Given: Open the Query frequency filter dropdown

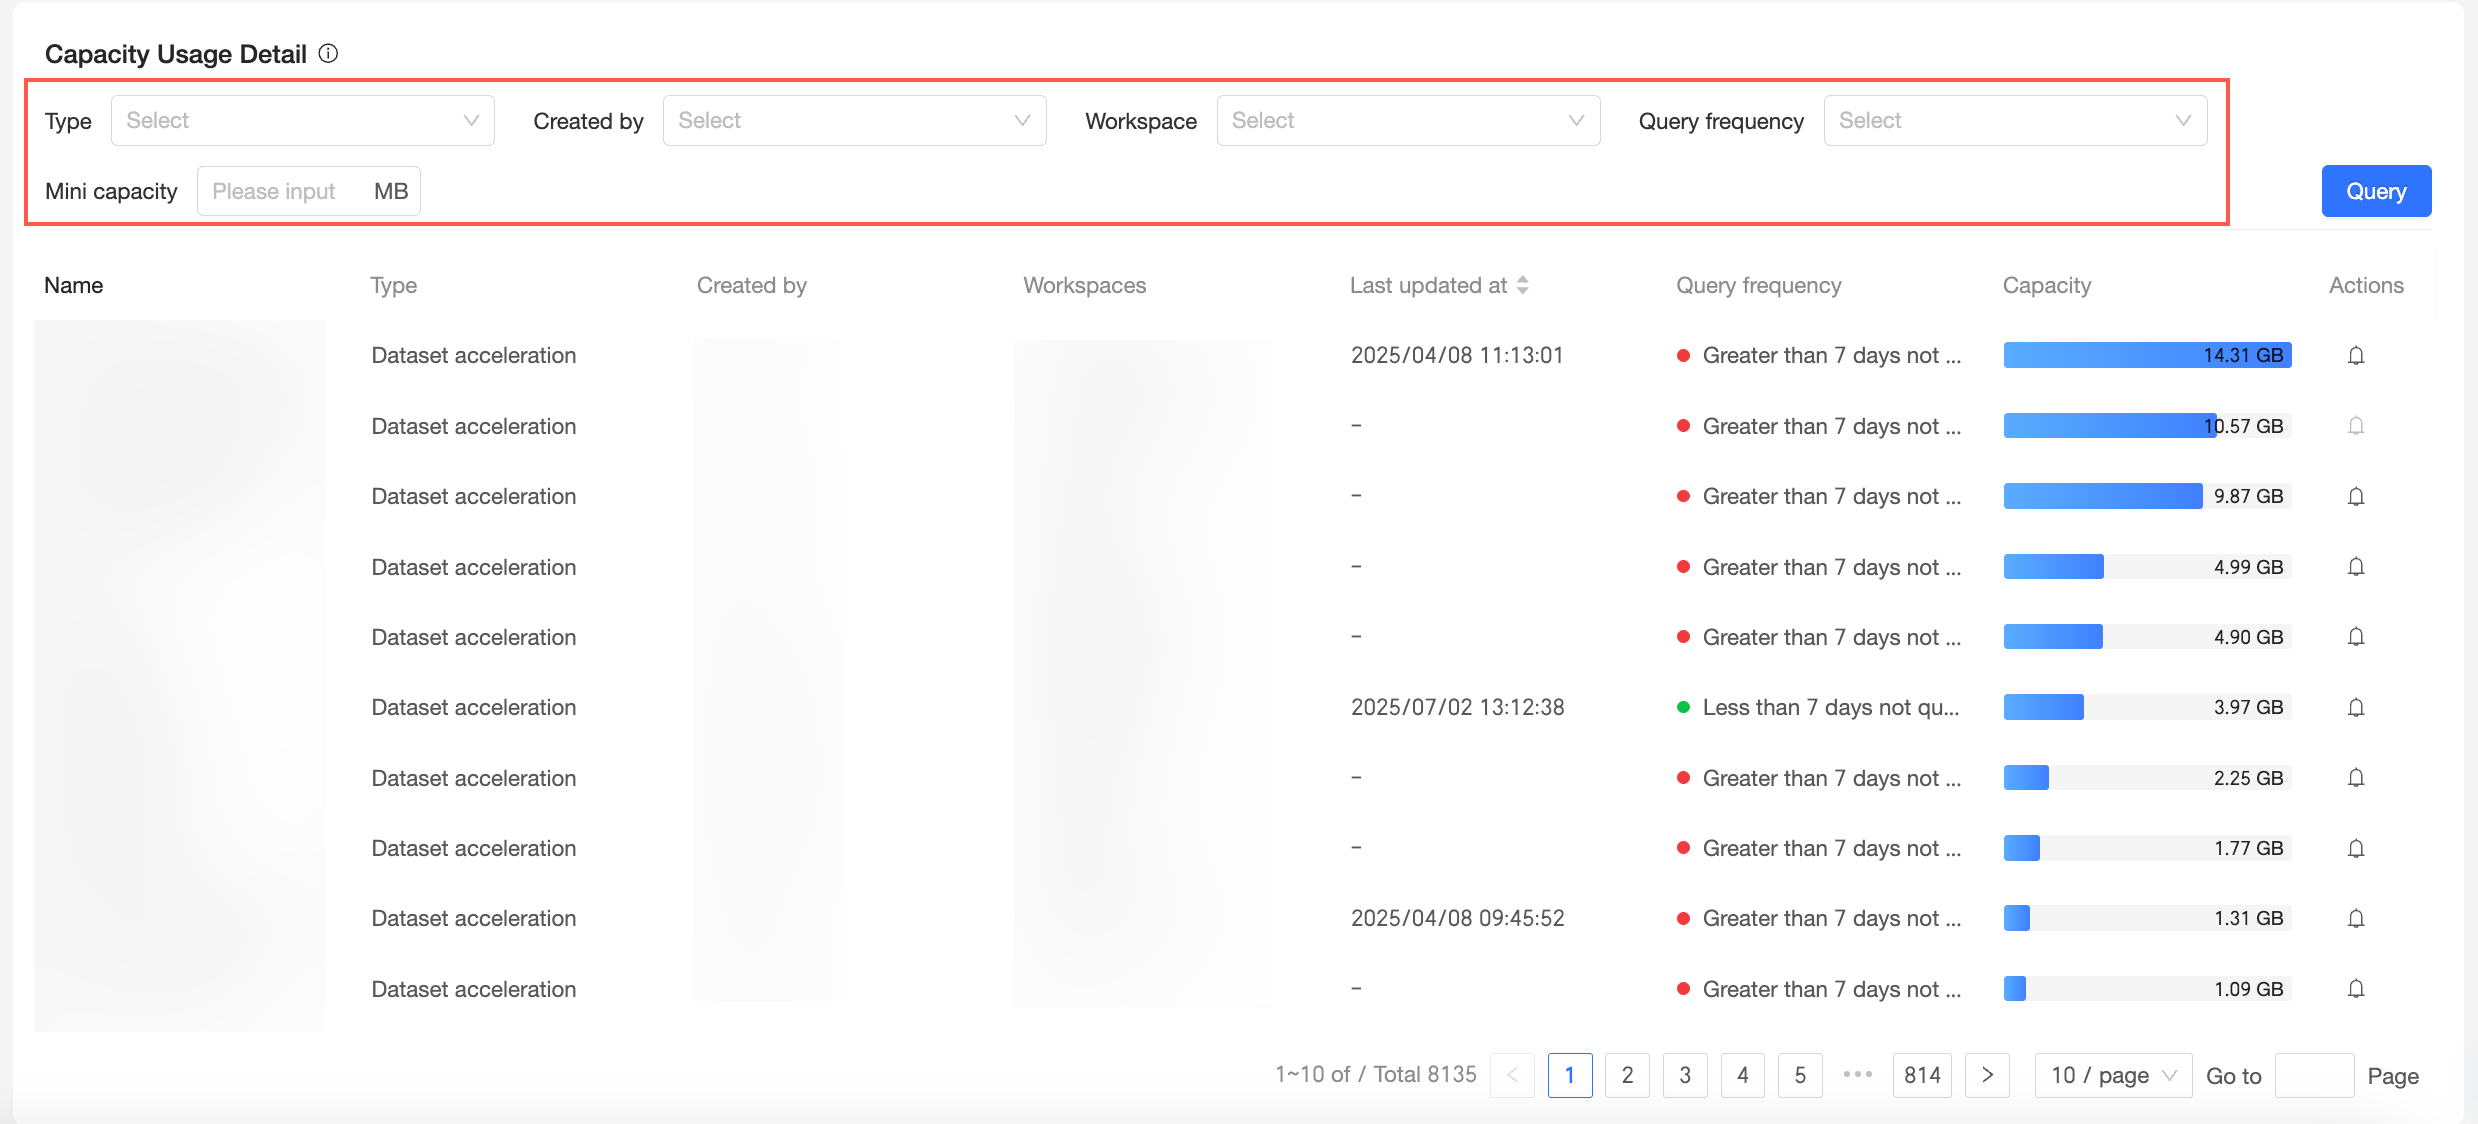Looking at the screenshot, I should (2014, 121).
